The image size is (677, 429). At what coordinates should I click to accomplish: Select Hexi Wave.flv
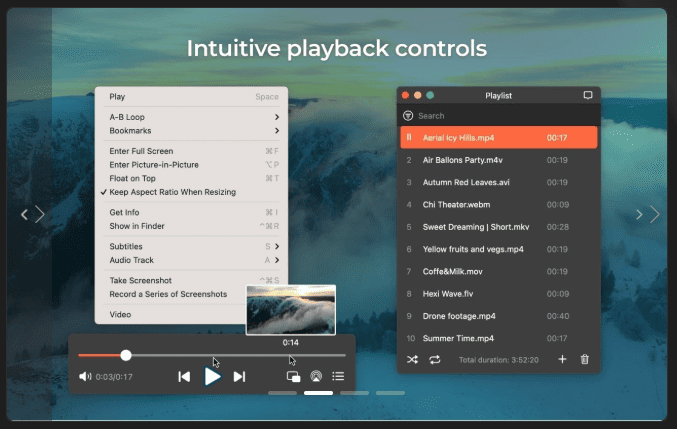[499, 294]
